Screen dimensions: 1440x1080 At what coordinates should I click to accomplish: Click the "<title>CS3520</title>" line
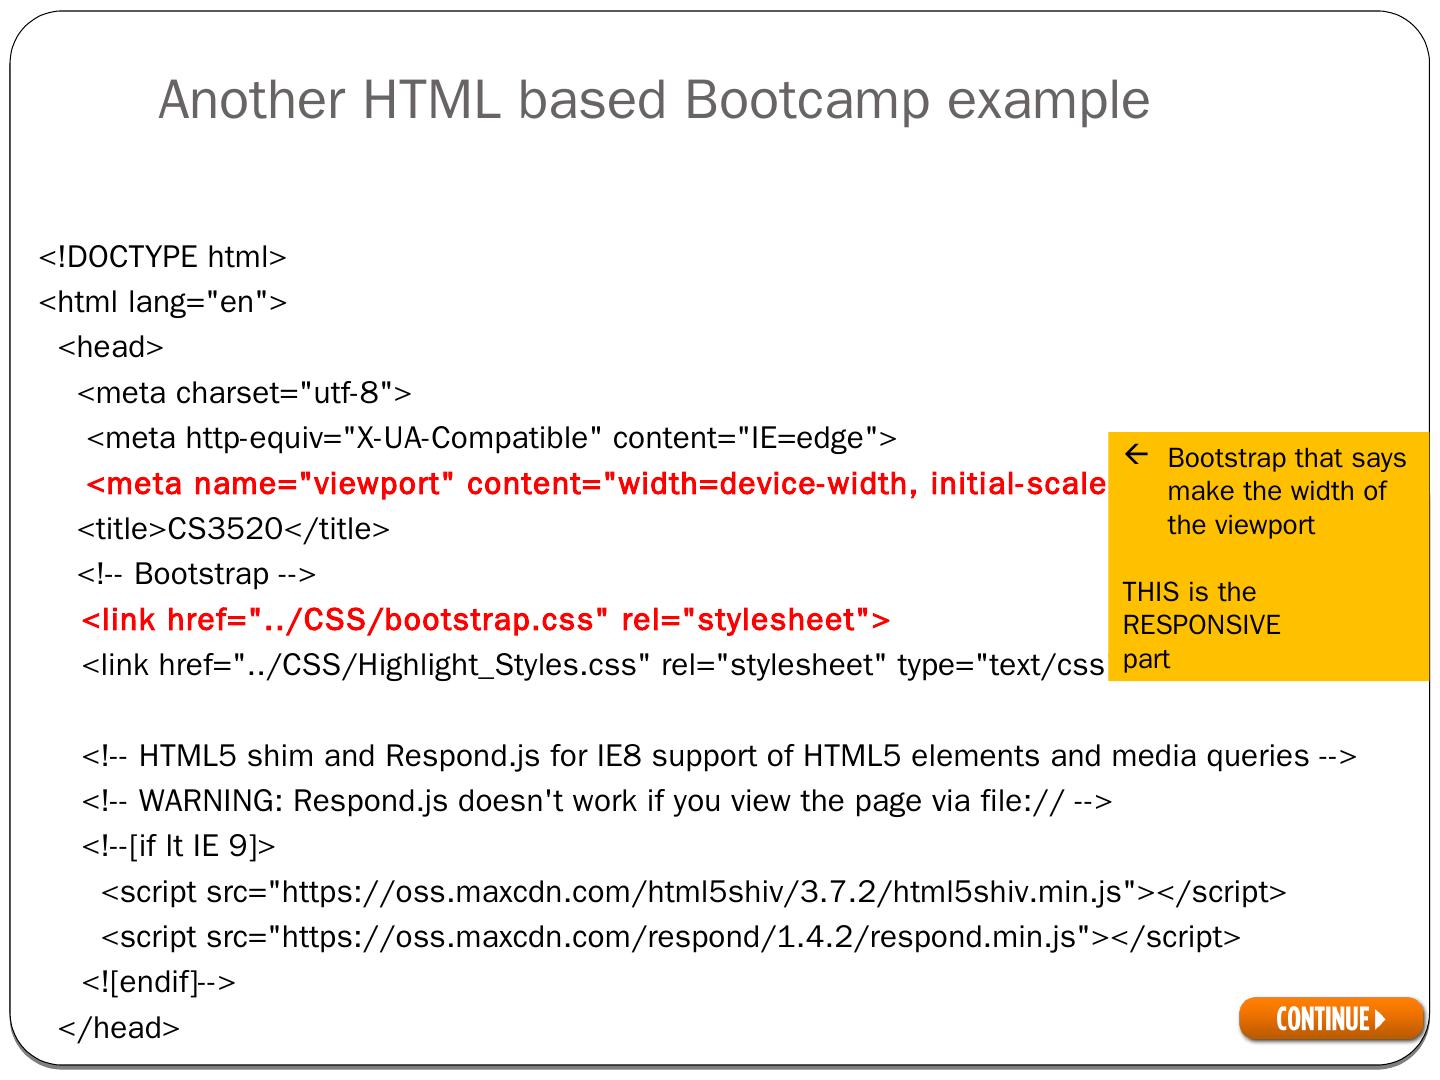click(x=234, y=529)
